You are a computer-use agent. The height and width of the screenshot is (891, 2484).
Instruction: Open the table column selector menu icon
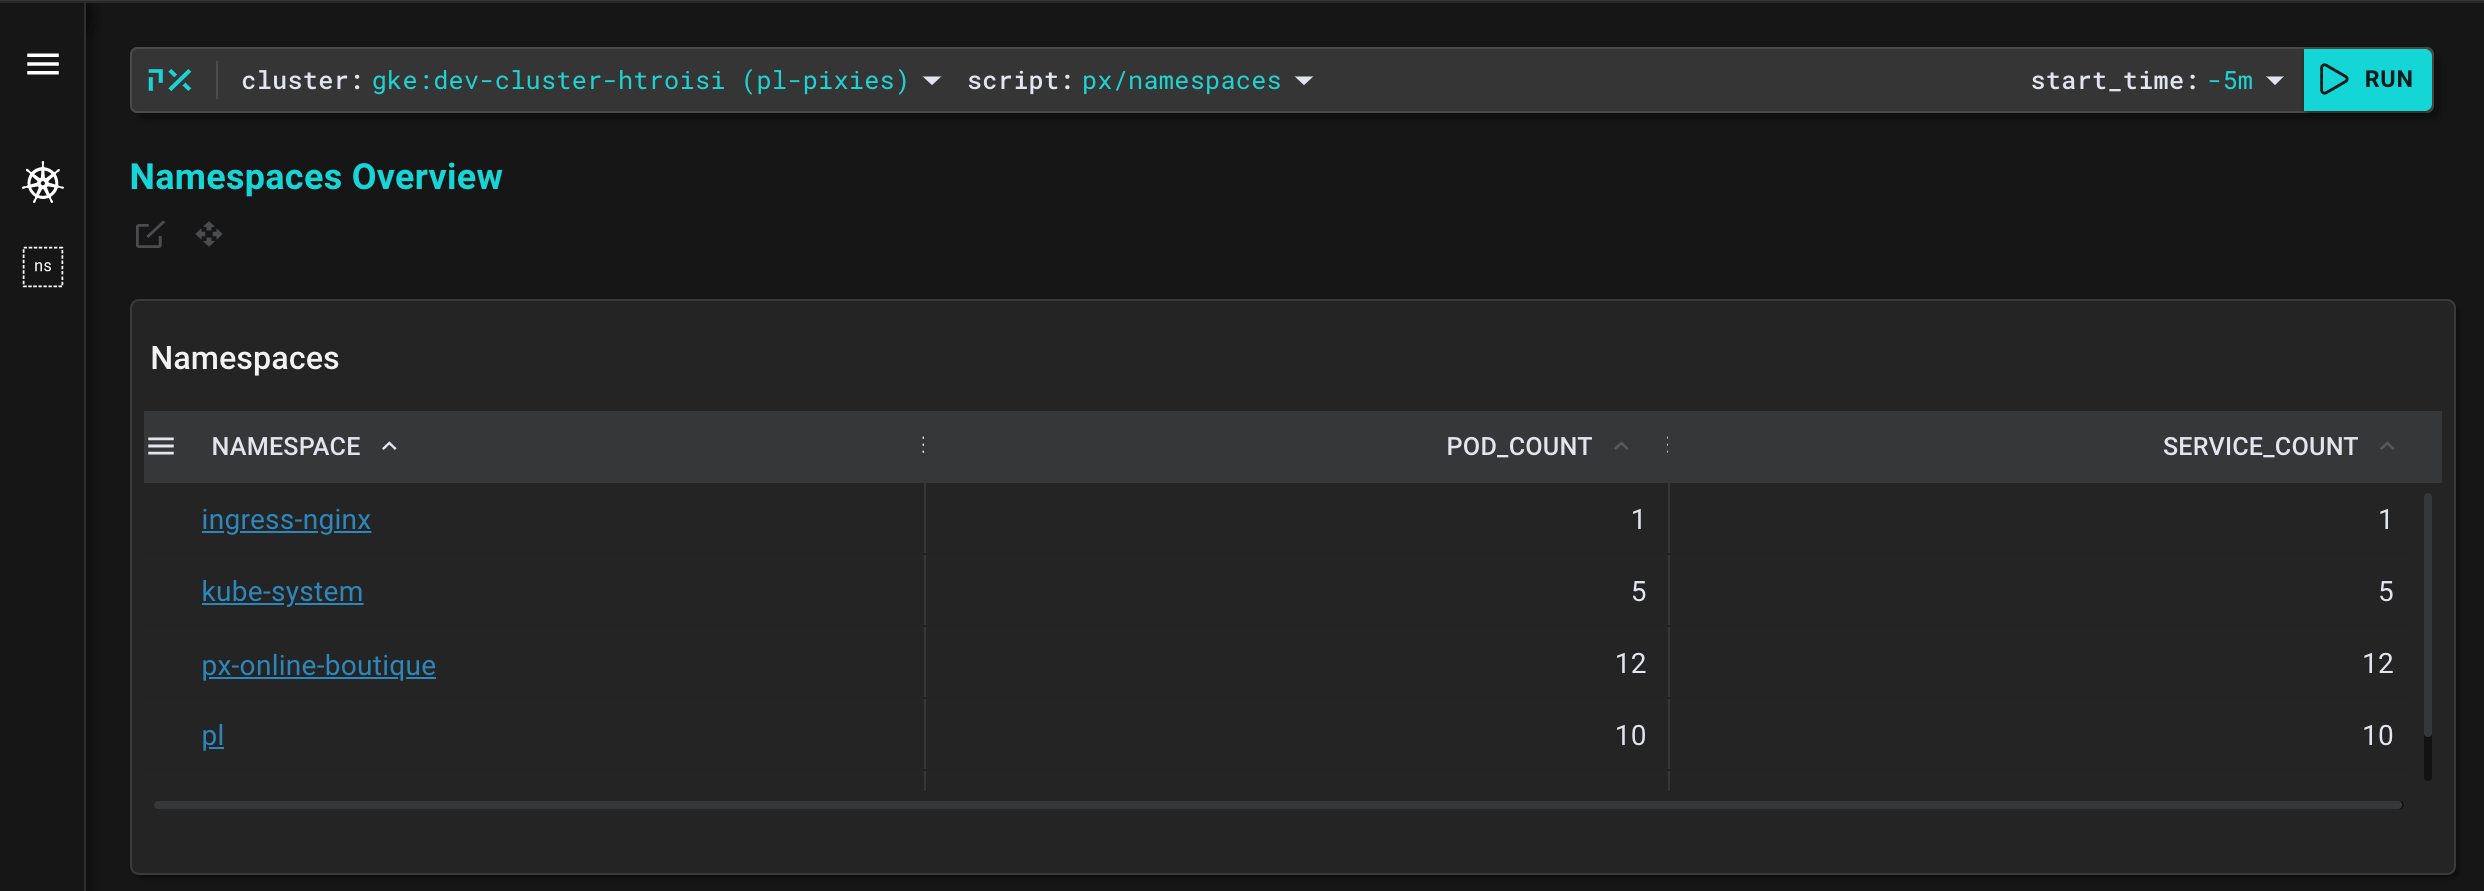click(161, 446)
